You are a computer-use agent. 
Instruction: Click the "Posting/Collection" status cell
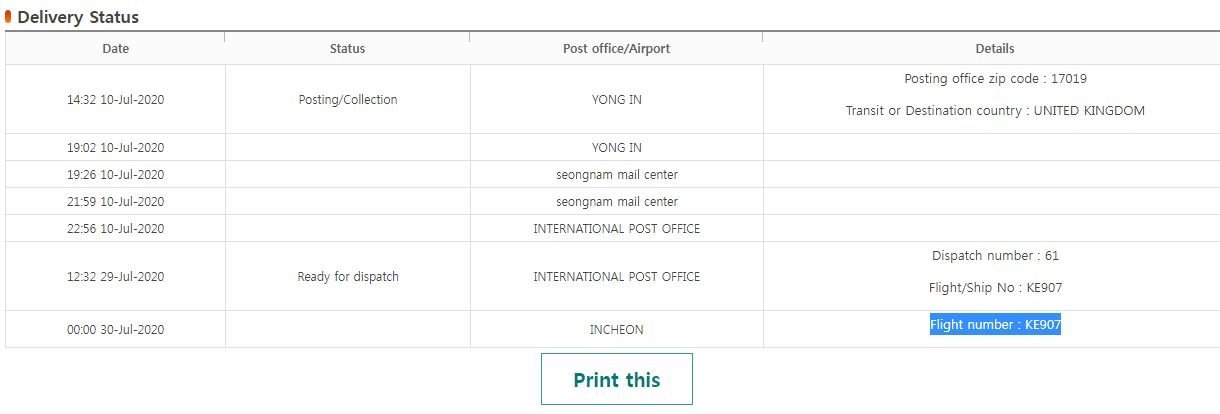tap(347, 100)
